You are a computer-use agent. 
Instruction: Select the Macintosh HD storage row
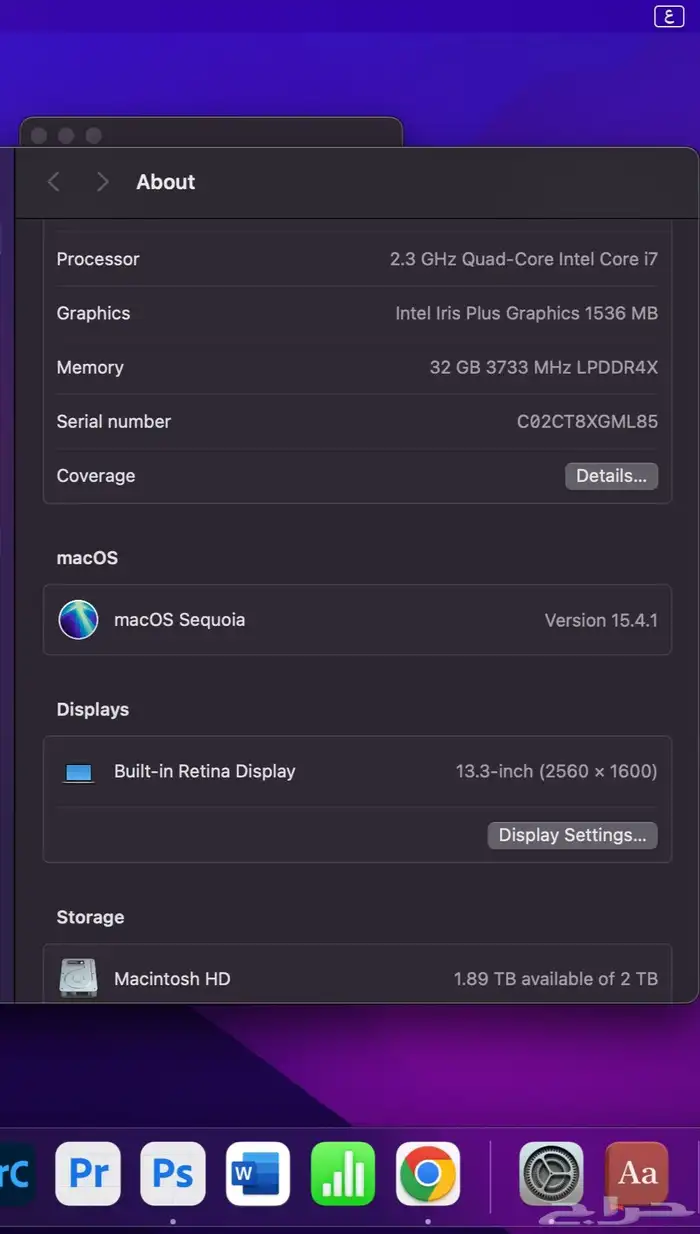[x=357, y=978]
